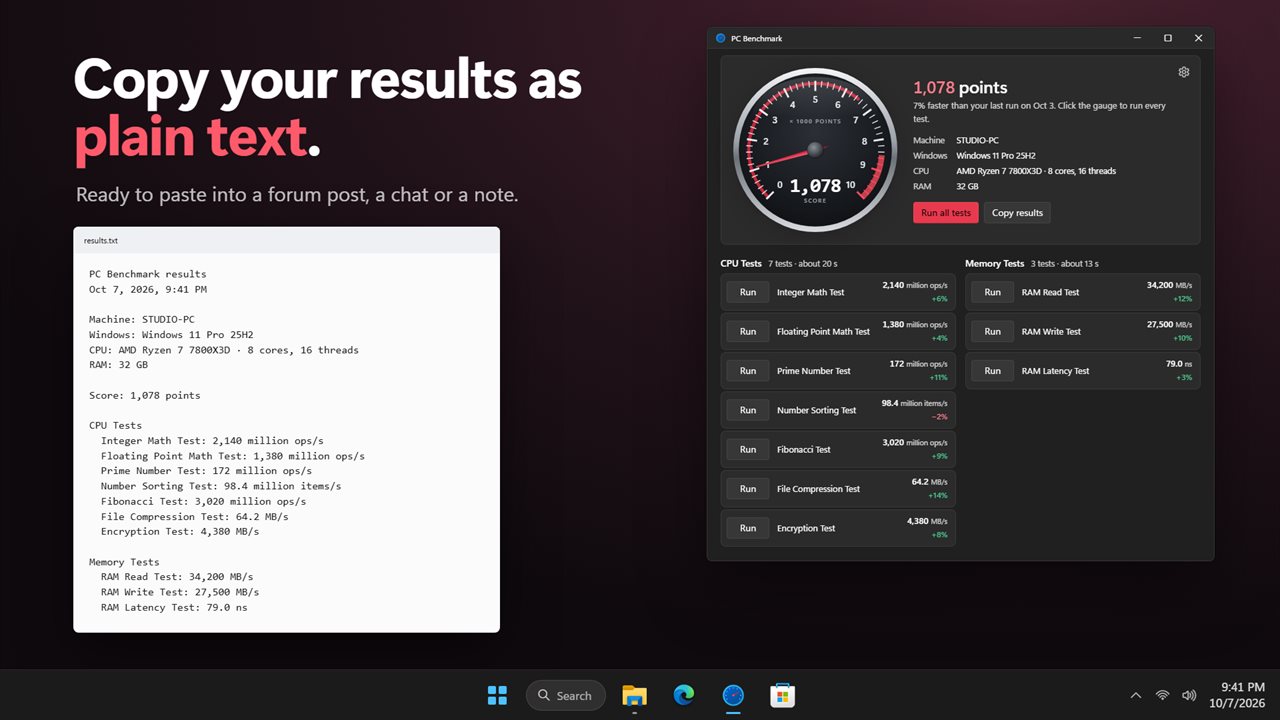Run the RAM Write Test
This screenshot has width=1280, height=720.
992,331
